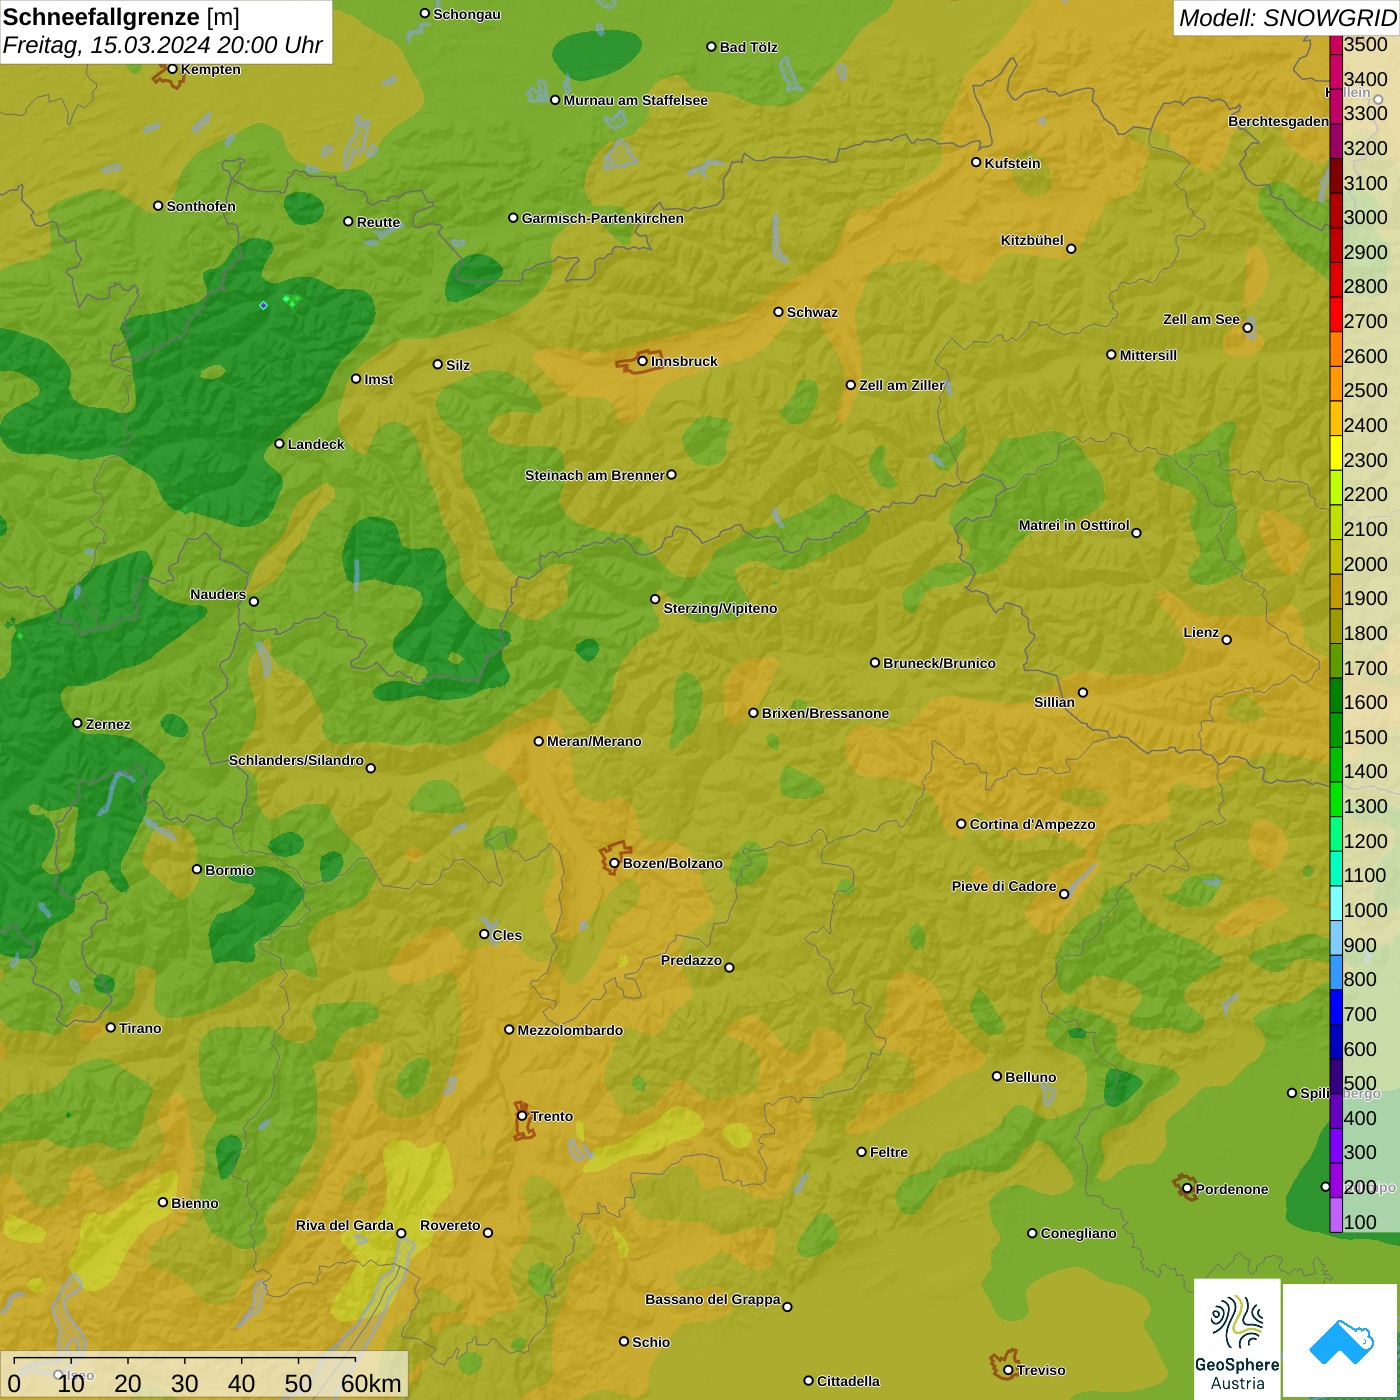The width and height of the screenshot is (1400, 1400).
Task: Click the Cortina d'Ampezzo label
Action: (1032, 824)
